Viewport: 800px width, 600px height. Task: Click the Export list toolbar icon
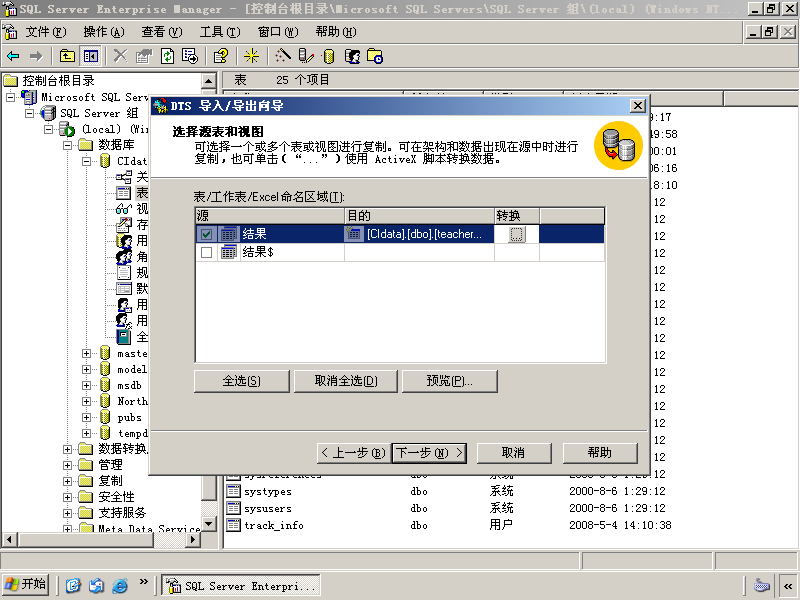(x=190, y=56)
